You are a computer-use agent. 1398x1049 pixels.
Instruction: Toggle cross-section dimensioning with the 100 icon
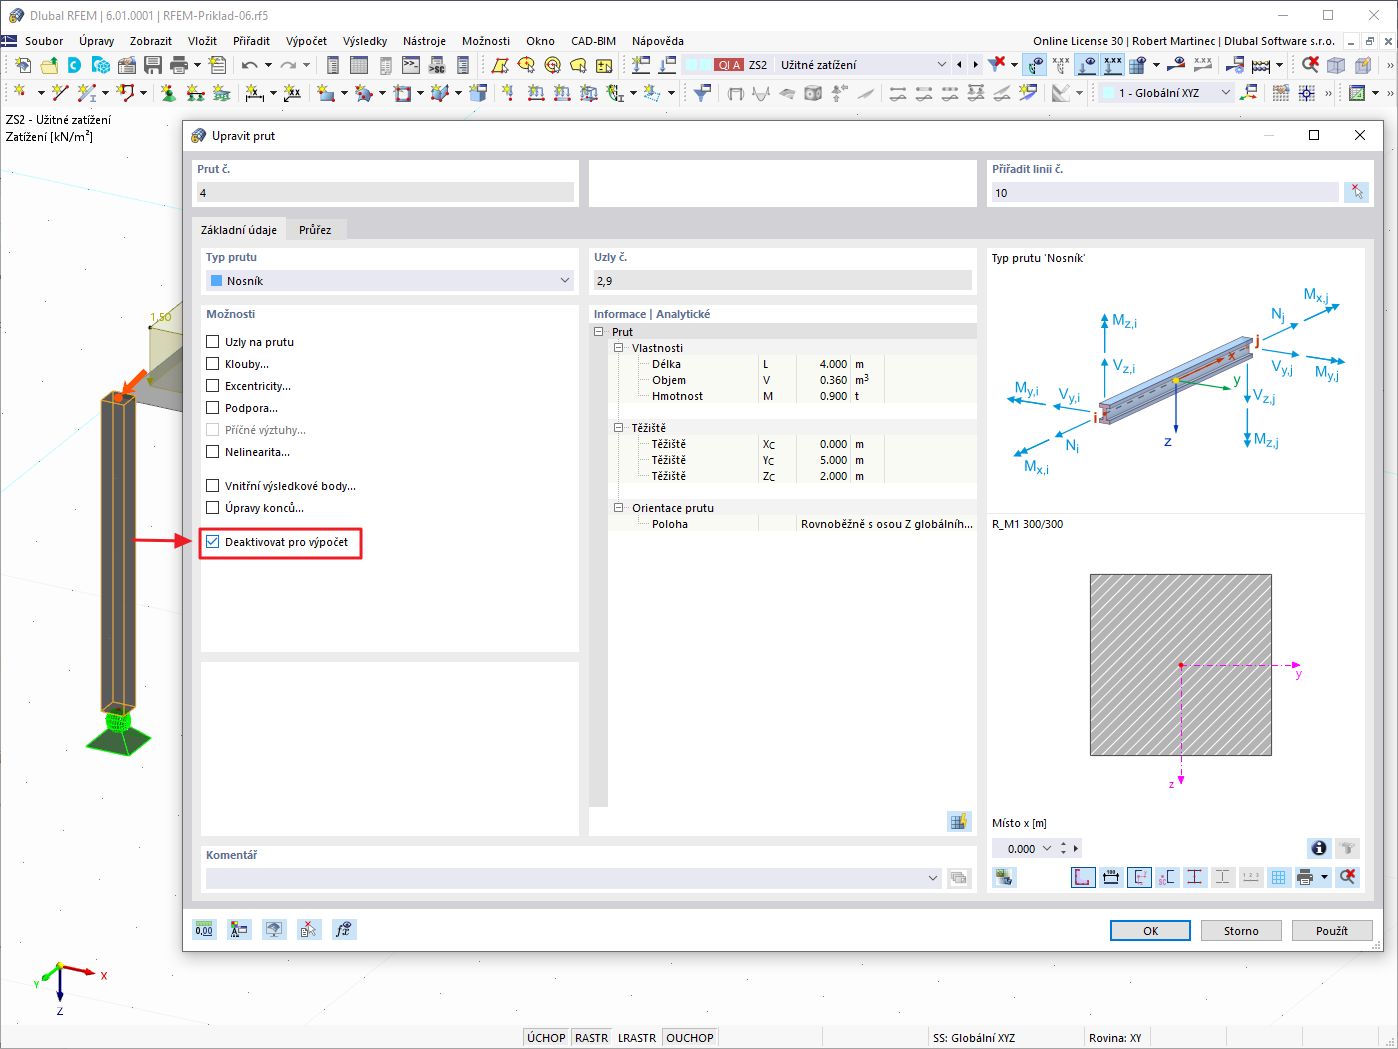coord(1111,877)
